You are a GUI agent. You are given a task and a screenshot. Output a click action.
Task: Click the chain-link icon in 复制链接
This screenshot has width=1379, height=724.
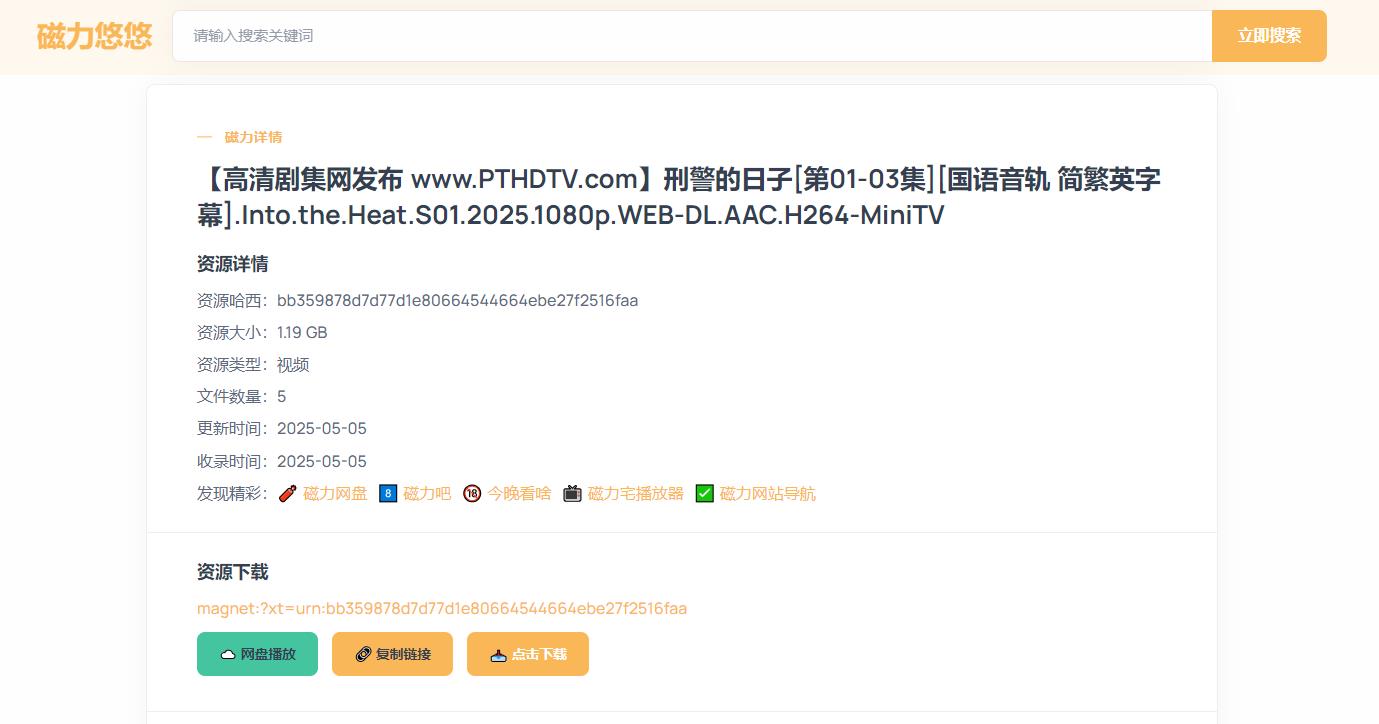364,655
